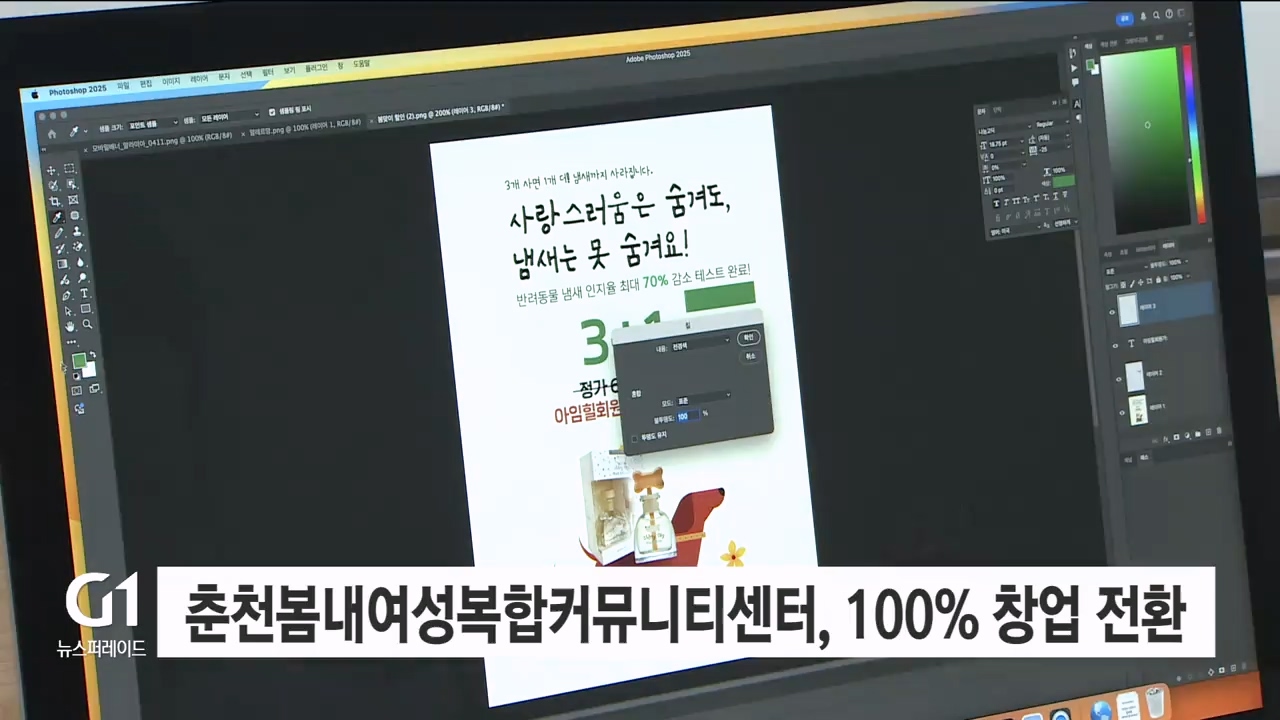The height and width of the screenshot is (720, 1280).
Task: Hide the top selected layer via eye icon
Action: tap(1113, 311)
